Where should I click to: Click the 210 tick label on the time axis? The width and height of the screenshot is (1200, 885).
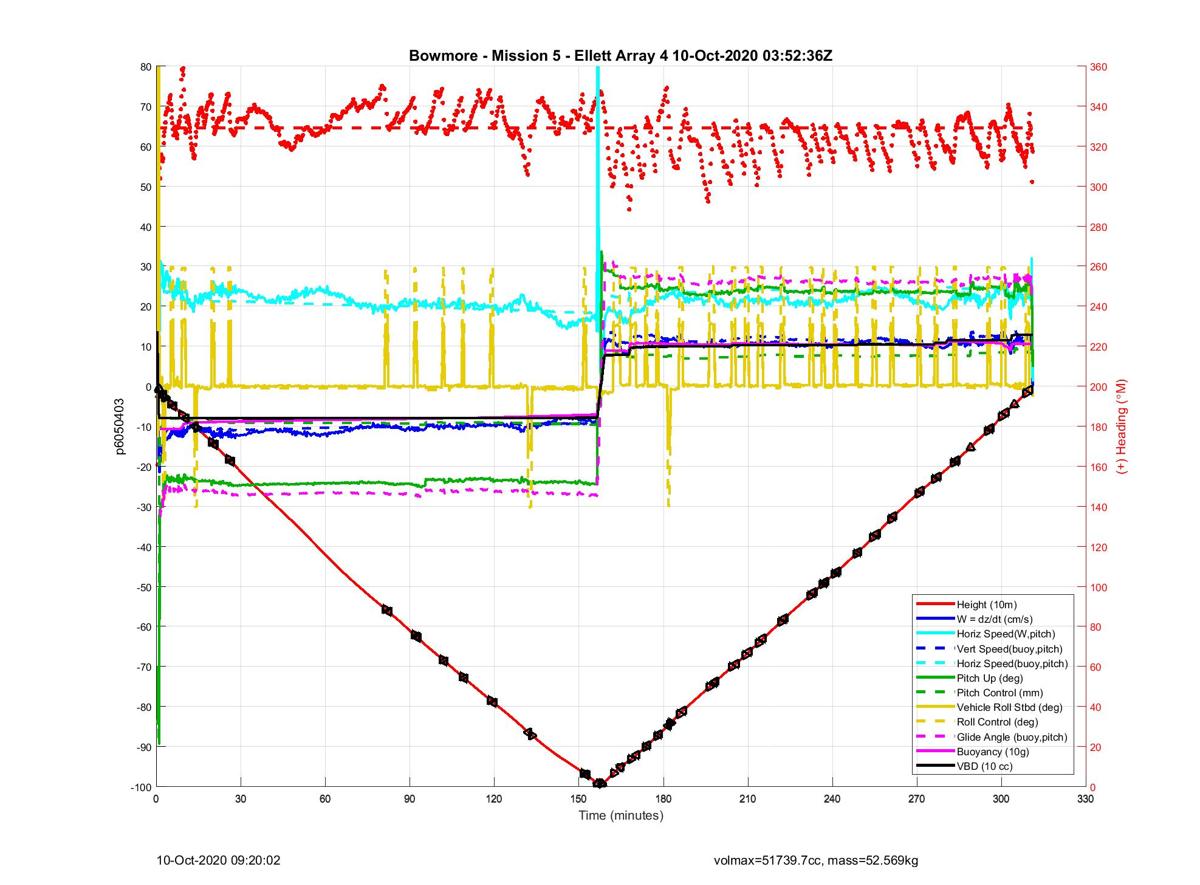click(x=747, y=800)
